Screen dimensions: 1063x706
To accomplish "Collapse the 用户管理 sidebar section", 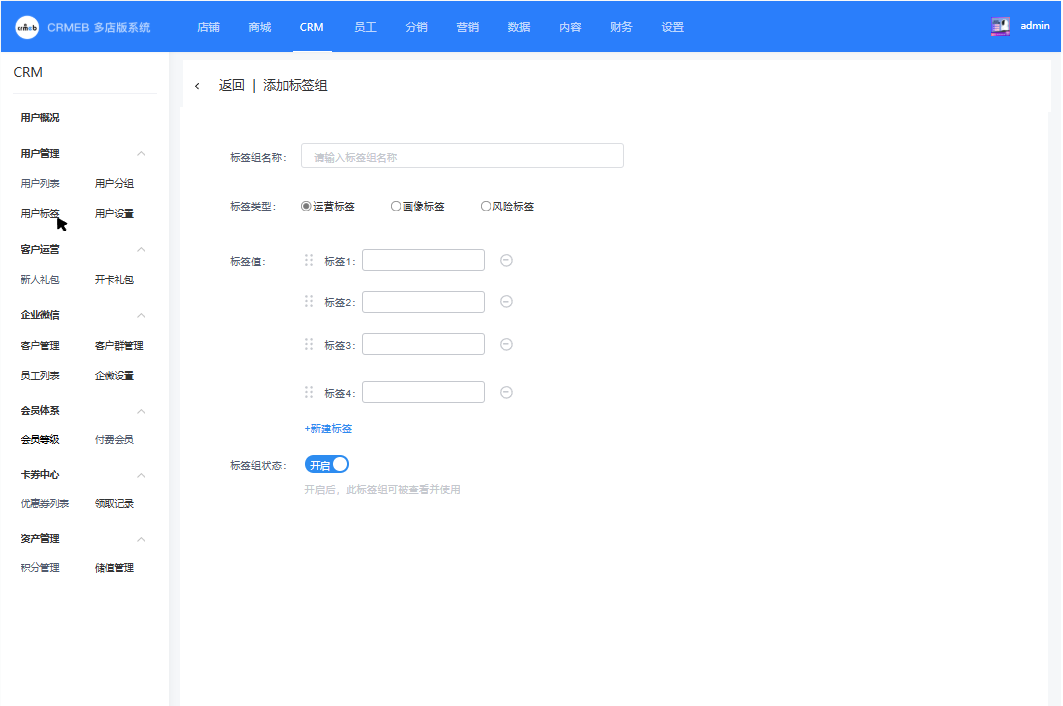I will click(141, 154).
